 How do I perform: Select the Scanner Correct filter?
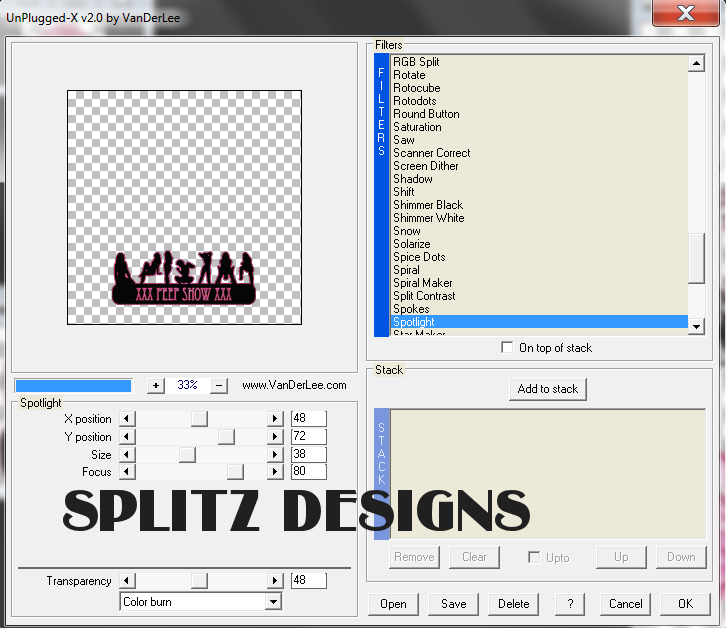(x=539, y=153)
